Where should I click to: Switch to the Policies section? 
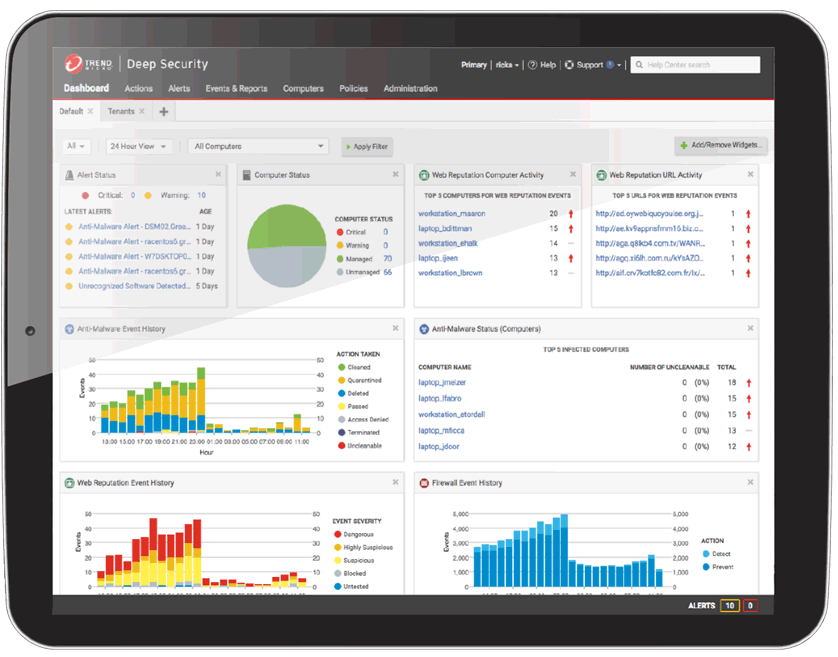353,89
